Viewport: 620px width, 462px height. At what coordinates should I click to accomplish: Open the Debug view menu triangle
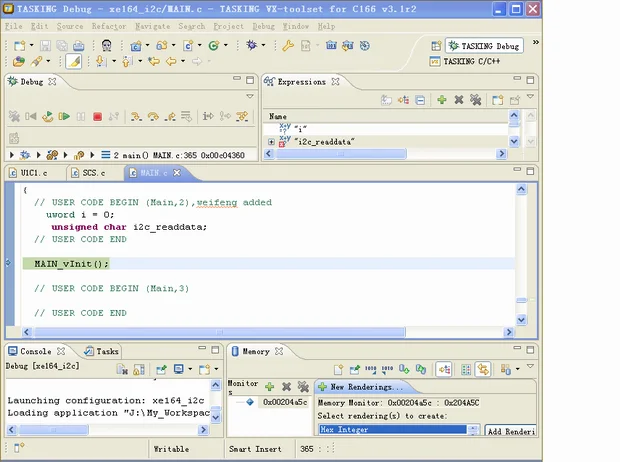tap(250, 96)
